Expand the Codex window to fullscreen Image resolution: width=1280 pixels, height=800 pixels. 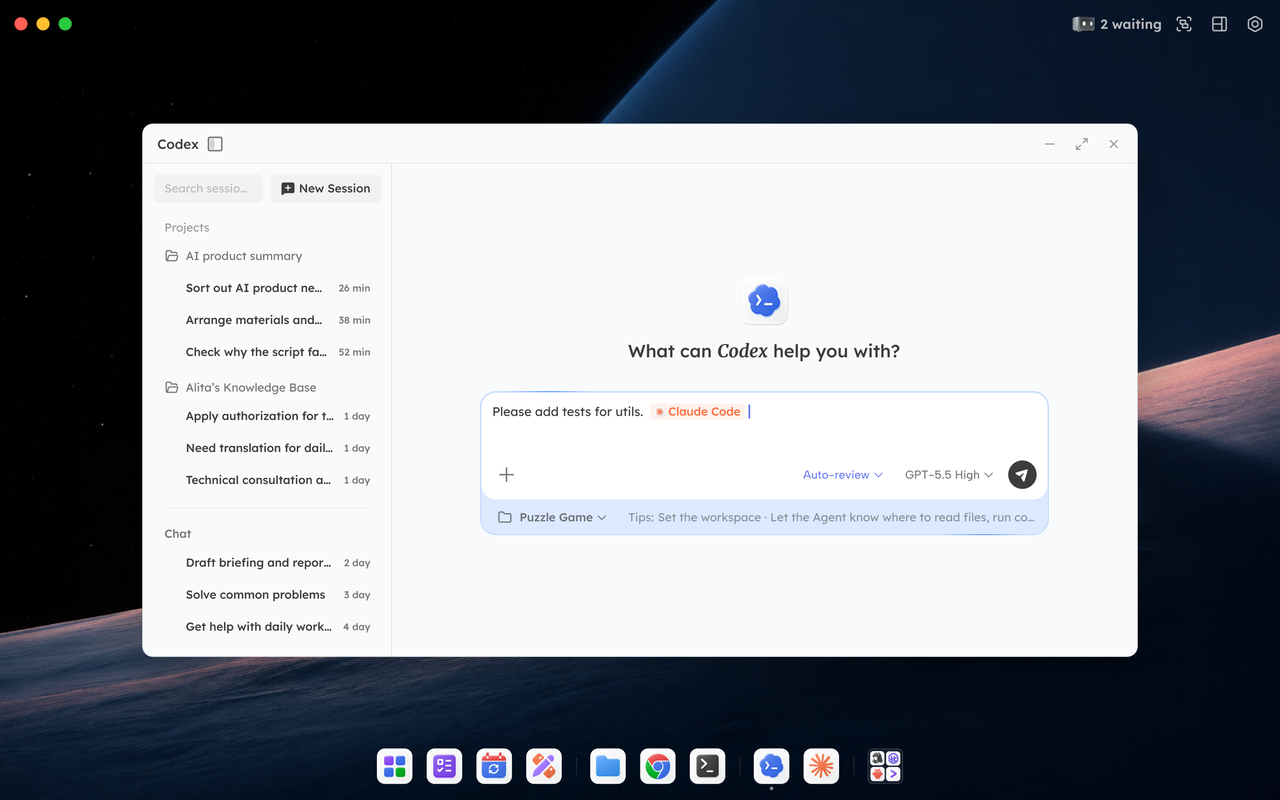pos(1082,144)
